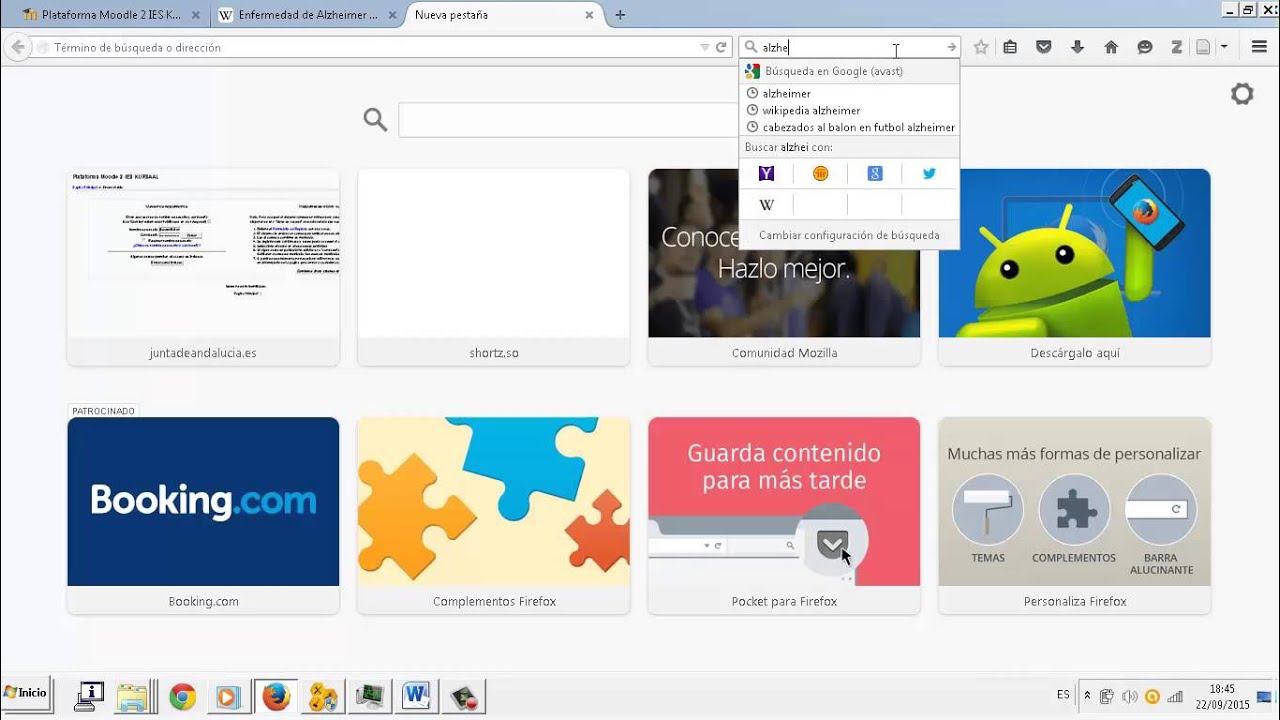Screen dimensions: 1280x720
Task: Click the go arrow in search bar
Action: (x=951, y=47)
